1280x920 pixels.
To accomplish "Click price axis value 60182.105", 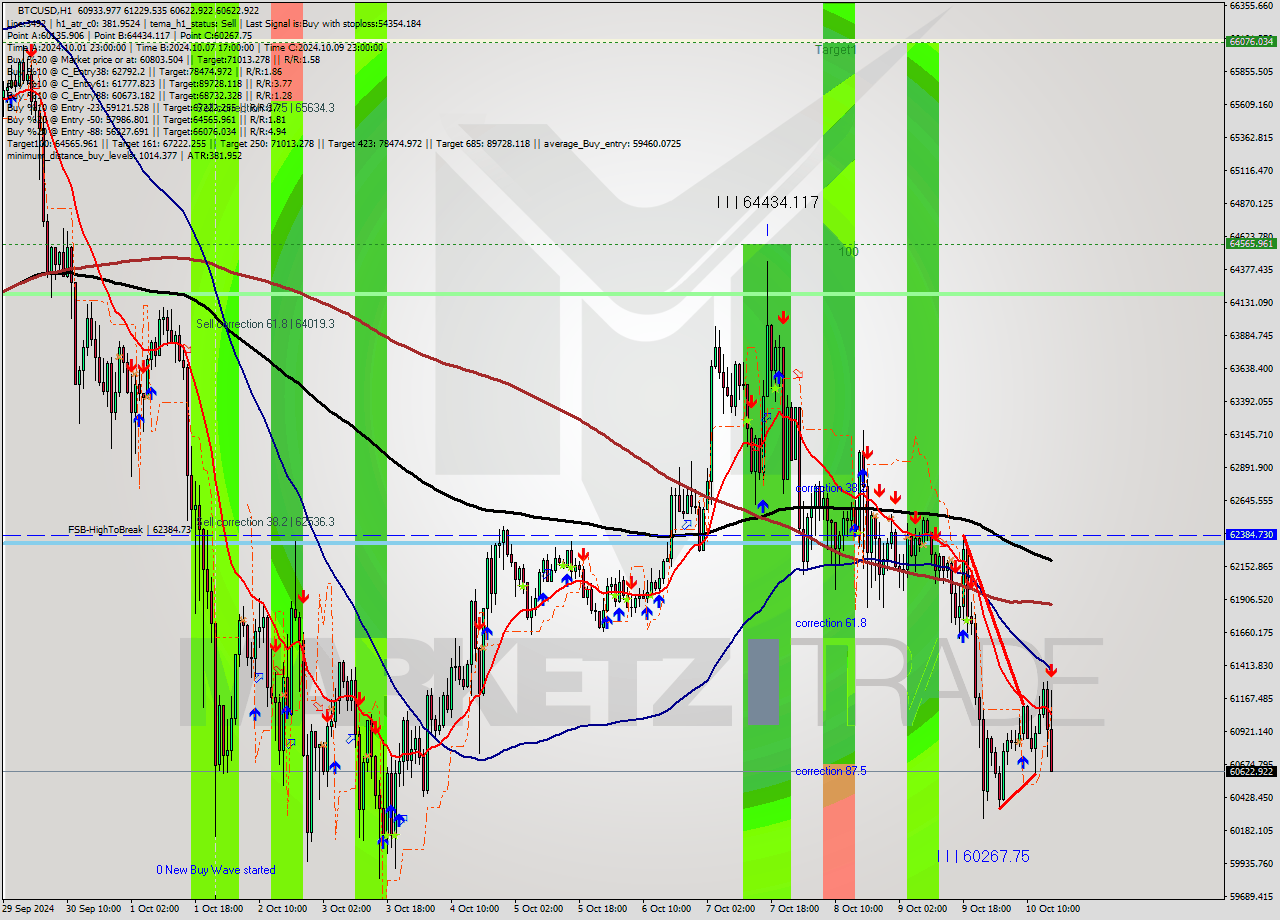I will pos(1251,831).
